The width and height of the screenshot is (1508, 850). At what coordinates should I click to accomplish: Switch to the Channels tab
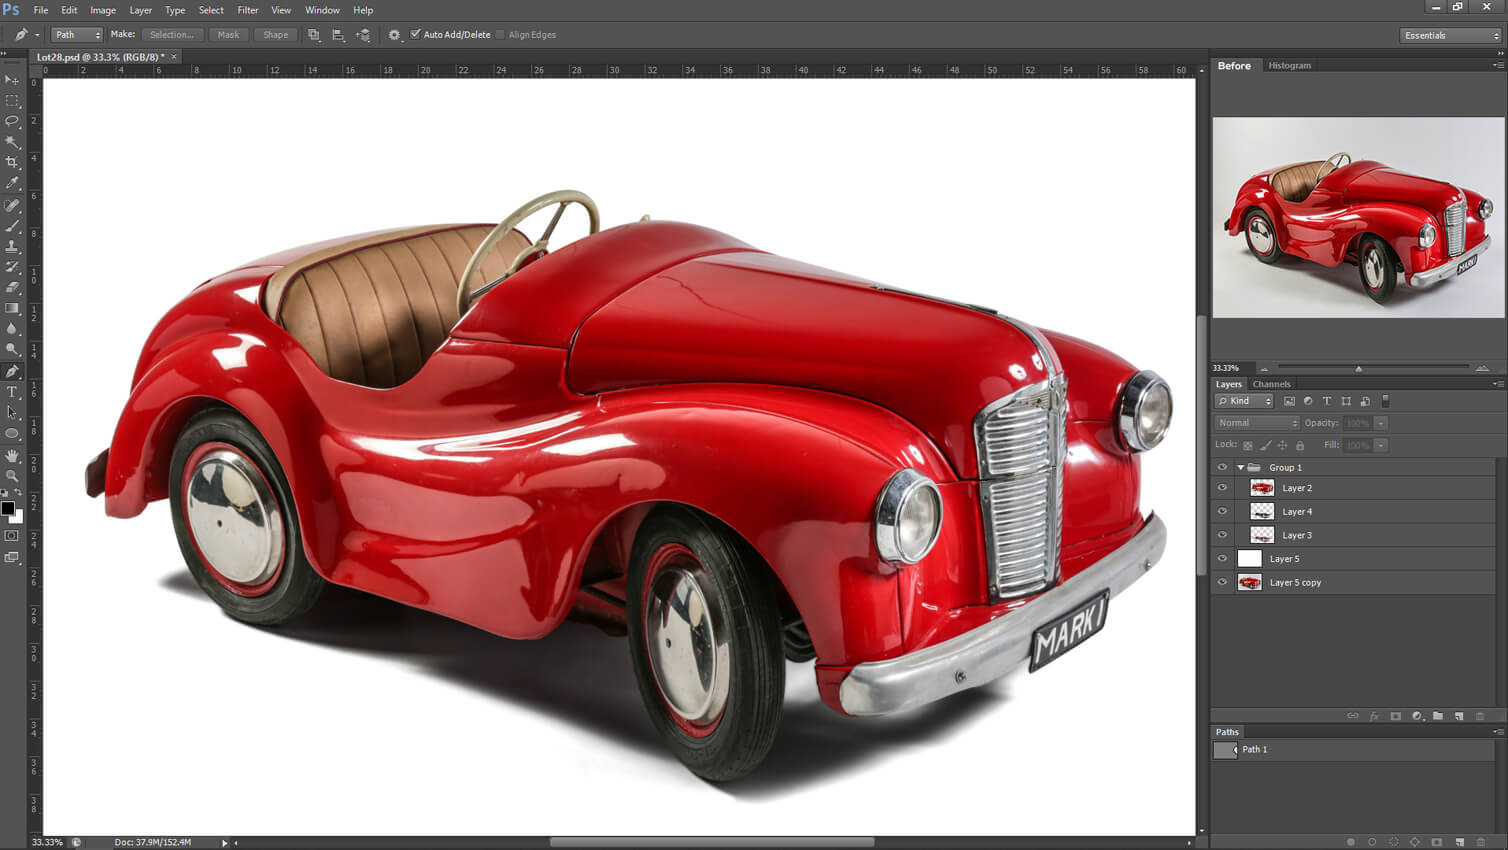click(1271, 384)
